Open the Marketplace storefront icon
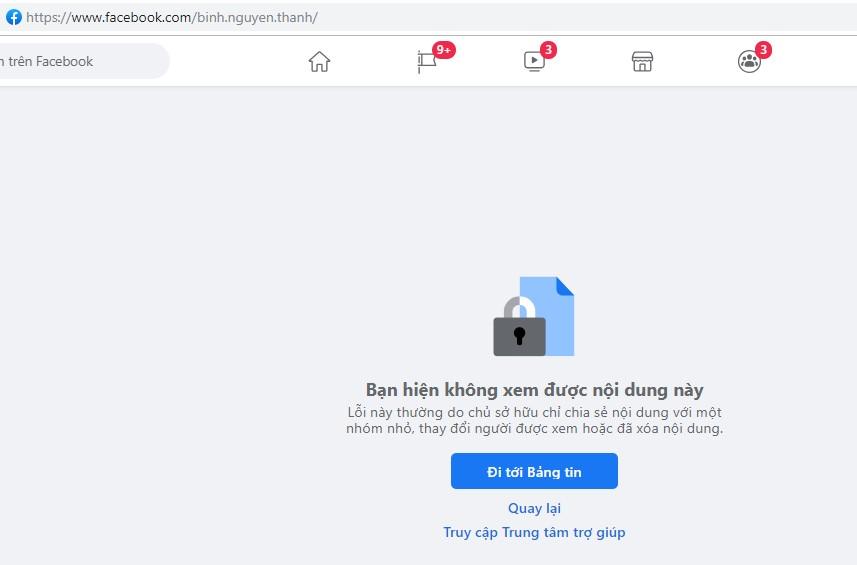The height and width of the screenshot is (565, 857). 642,61
